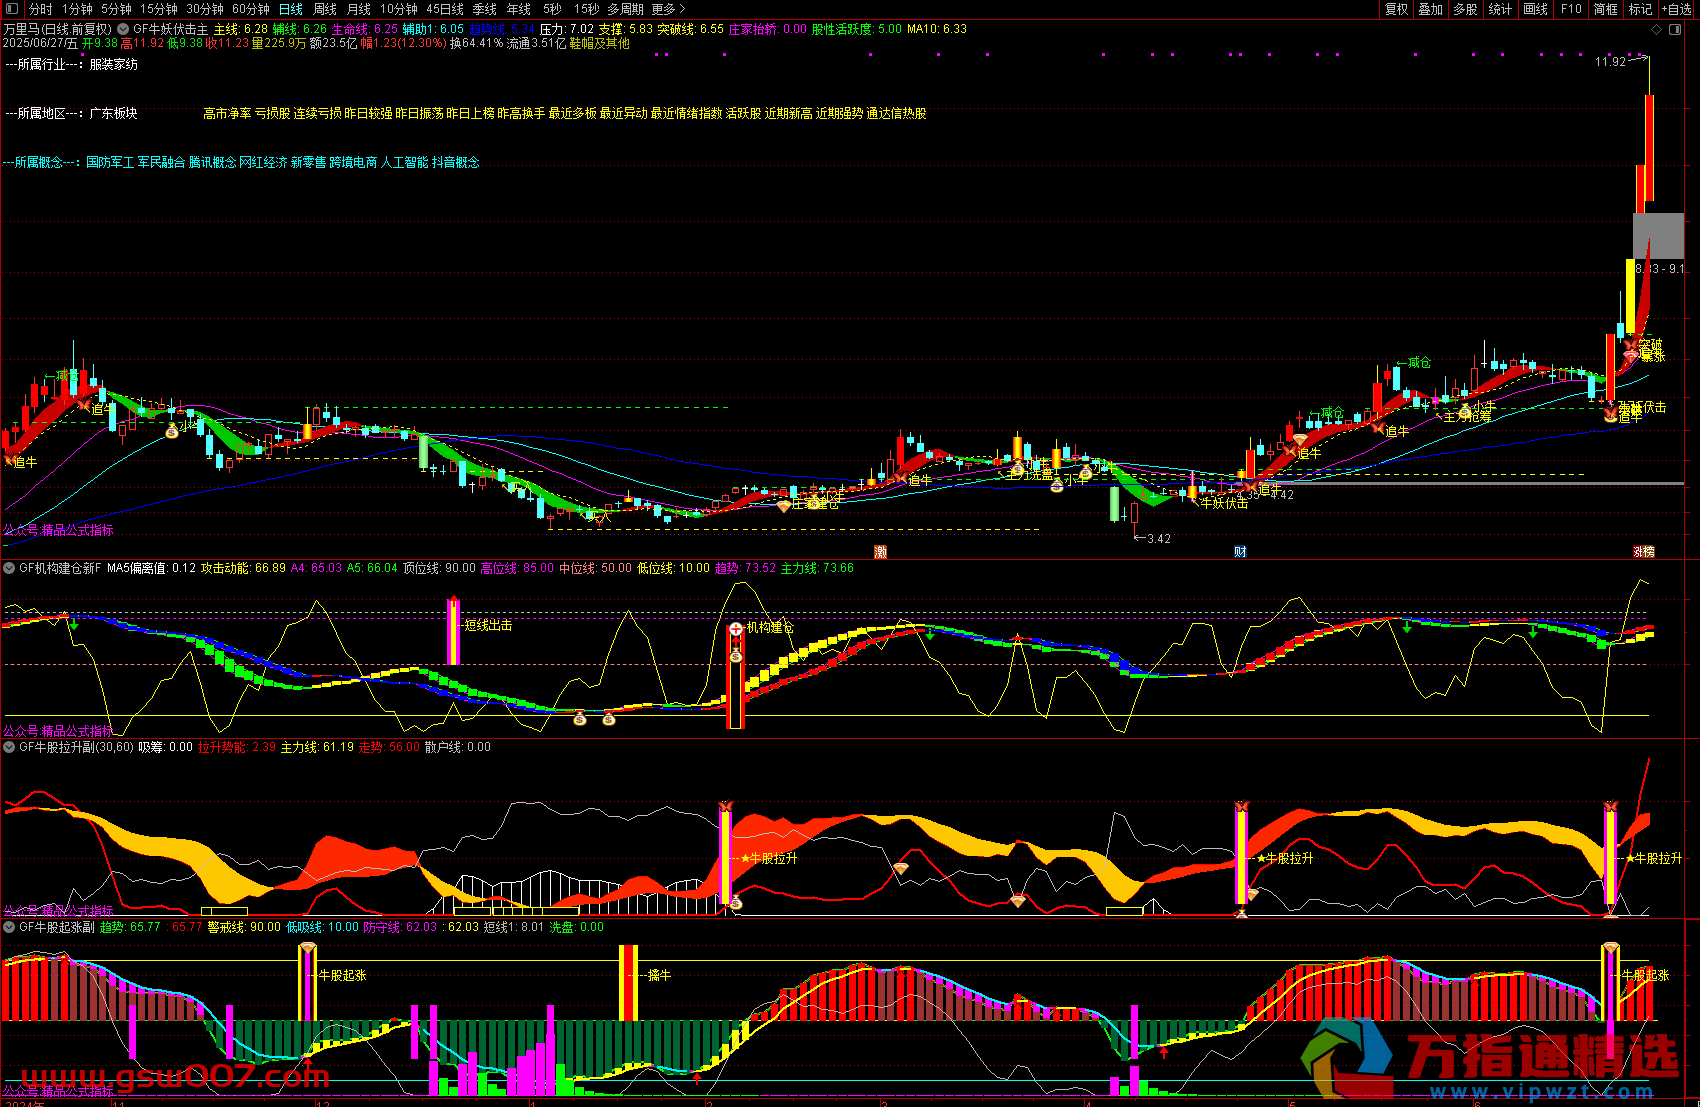Image resolution: width=1700 pixels, height=1107 pixels.
Task: Select the 5分钟 period tab
Action: 116,9
